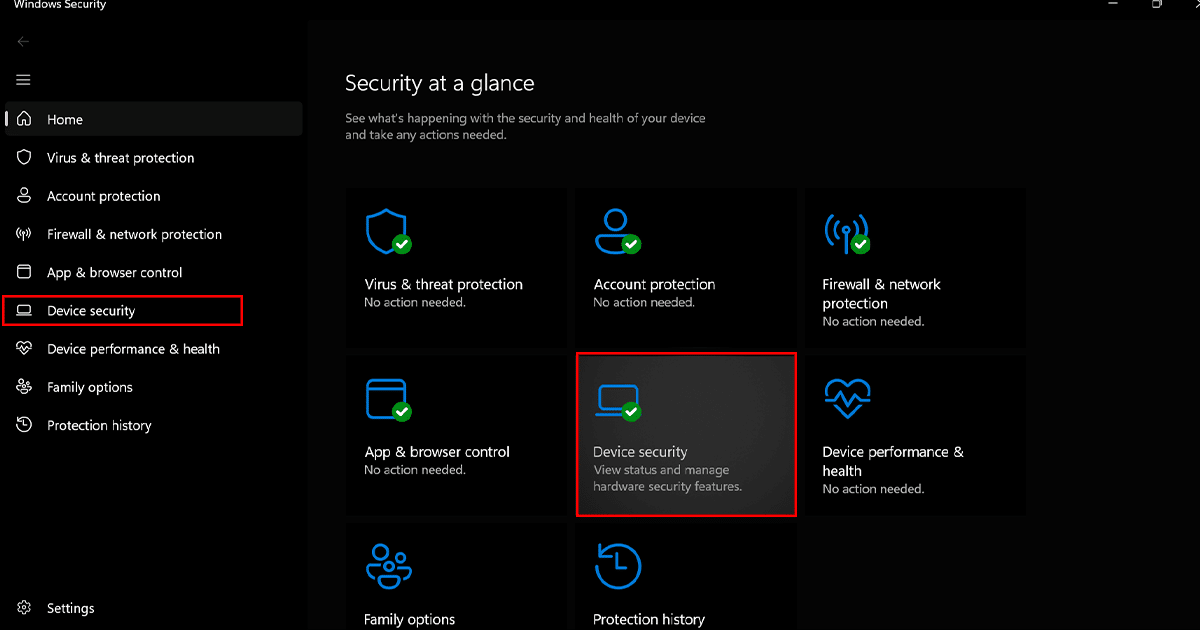The image size is (1200, 630).
Task: Click the Virus & threat protection shield tile icon
Action: [387, 231]
